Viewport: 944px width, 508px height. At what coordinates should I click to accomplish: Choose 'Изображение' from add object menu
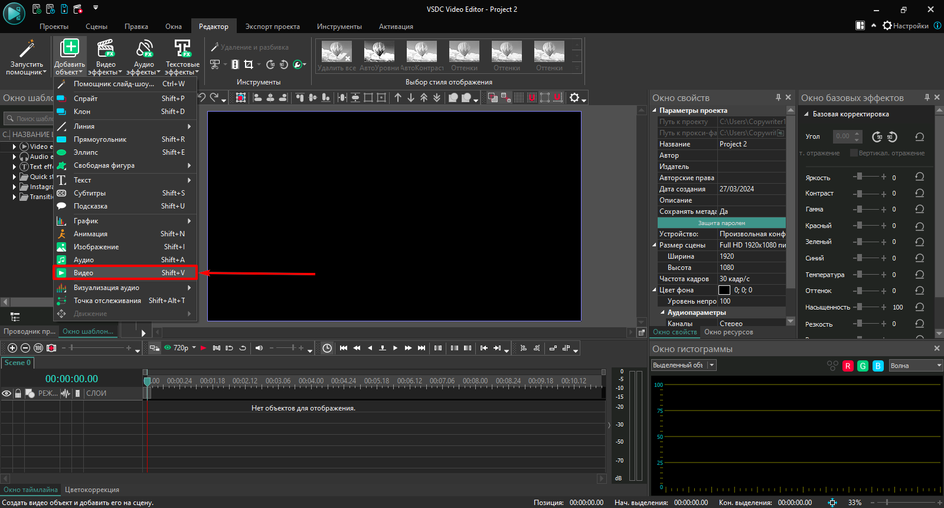coord(125,247)
